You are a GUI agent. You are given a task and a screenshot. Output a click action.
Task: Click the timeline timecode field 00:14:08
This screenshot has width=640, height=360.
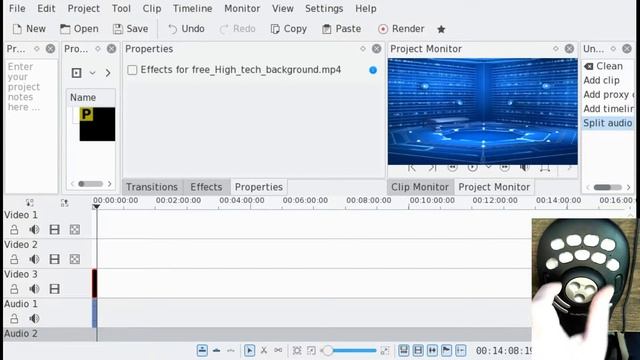(x=504, y=351)
